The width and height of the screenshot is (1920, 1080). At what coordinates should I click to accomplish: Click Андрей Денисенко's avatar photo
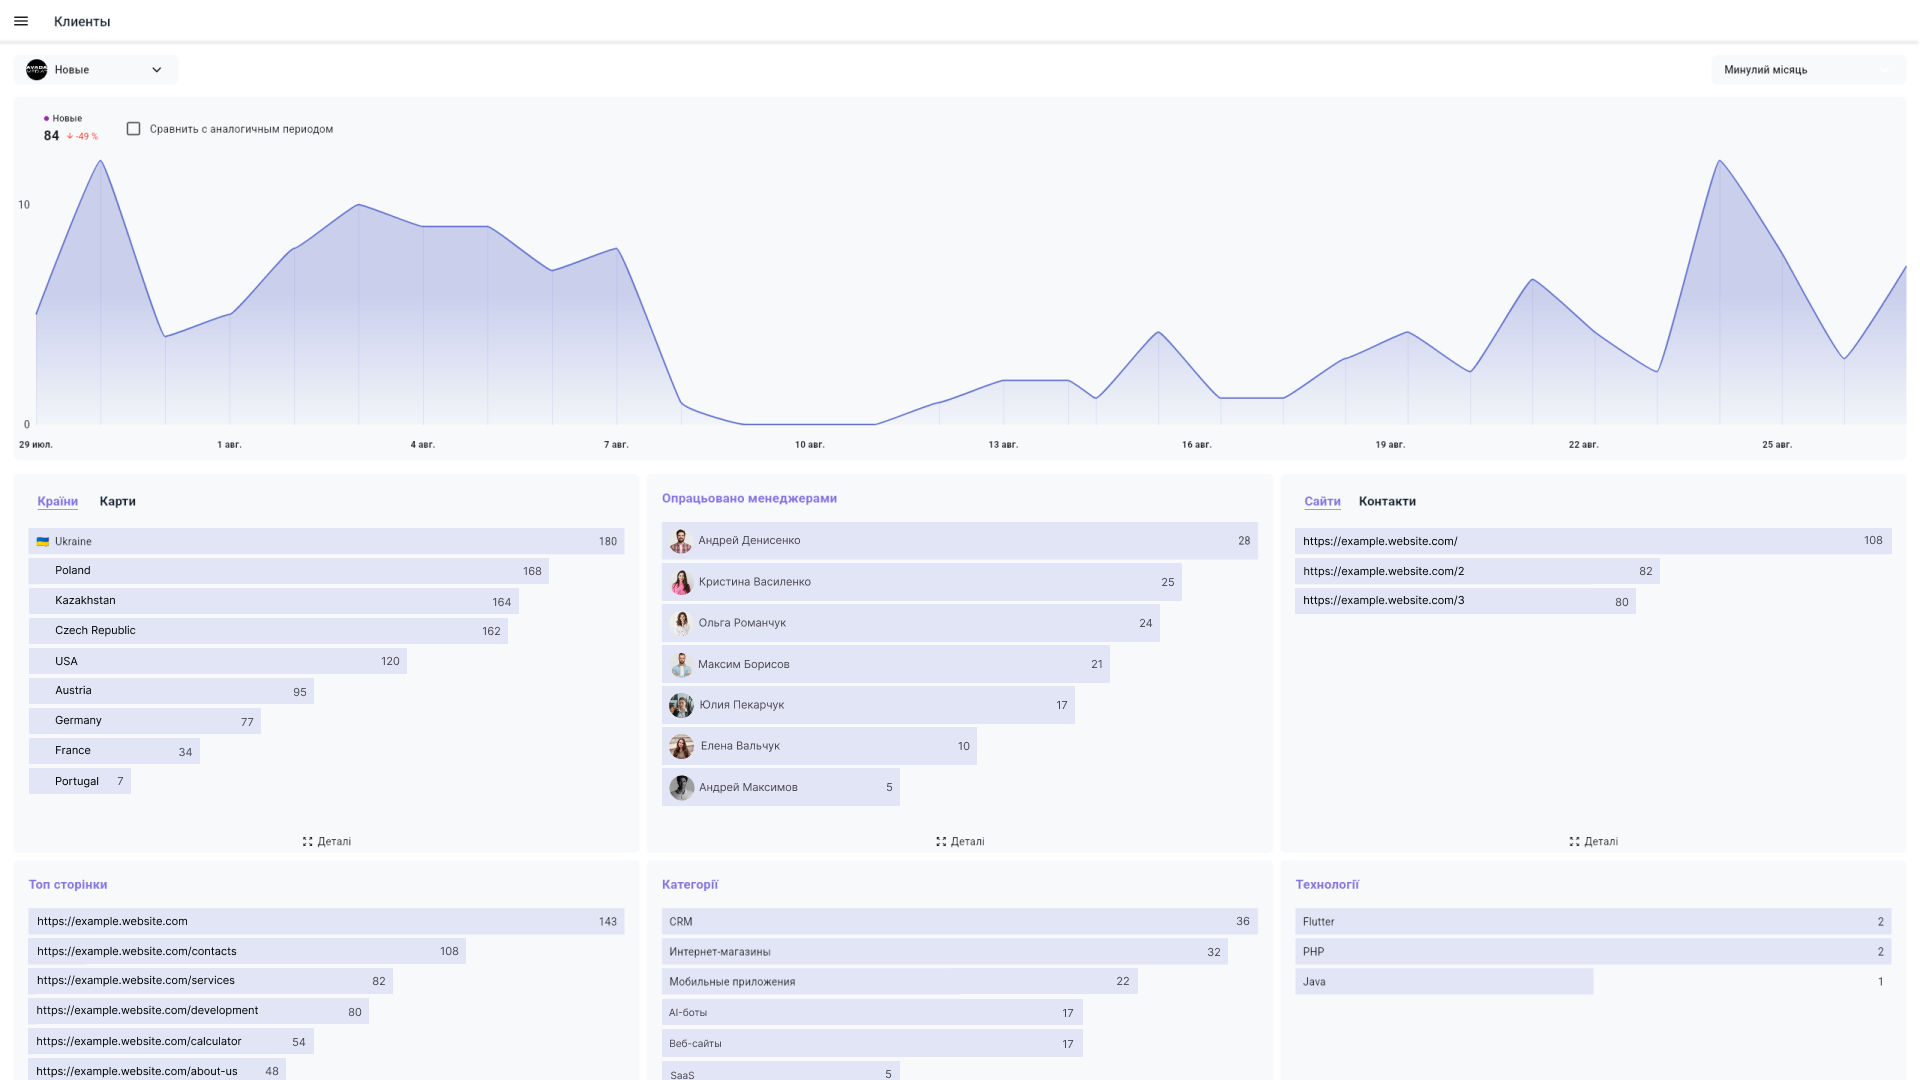point(681,541)
